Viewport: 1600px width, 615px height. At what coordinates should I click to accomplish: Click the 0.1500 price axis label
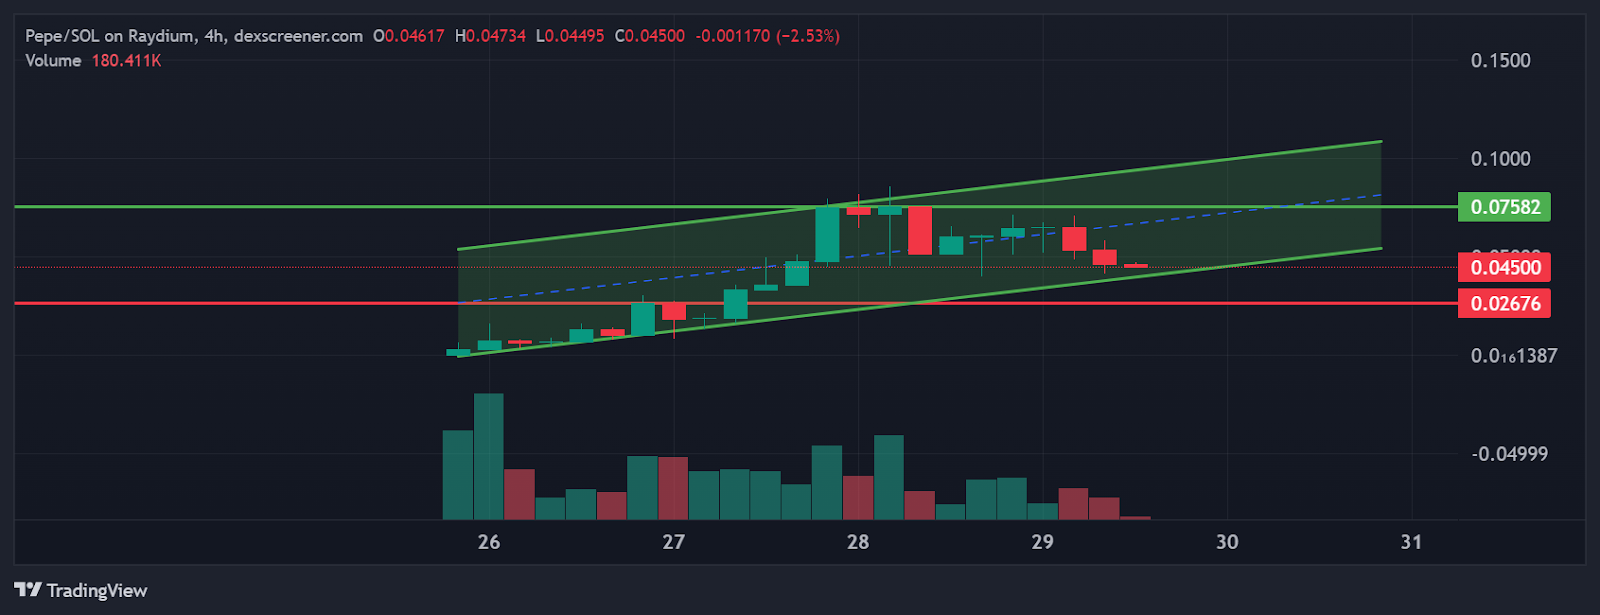[1500, 61]
